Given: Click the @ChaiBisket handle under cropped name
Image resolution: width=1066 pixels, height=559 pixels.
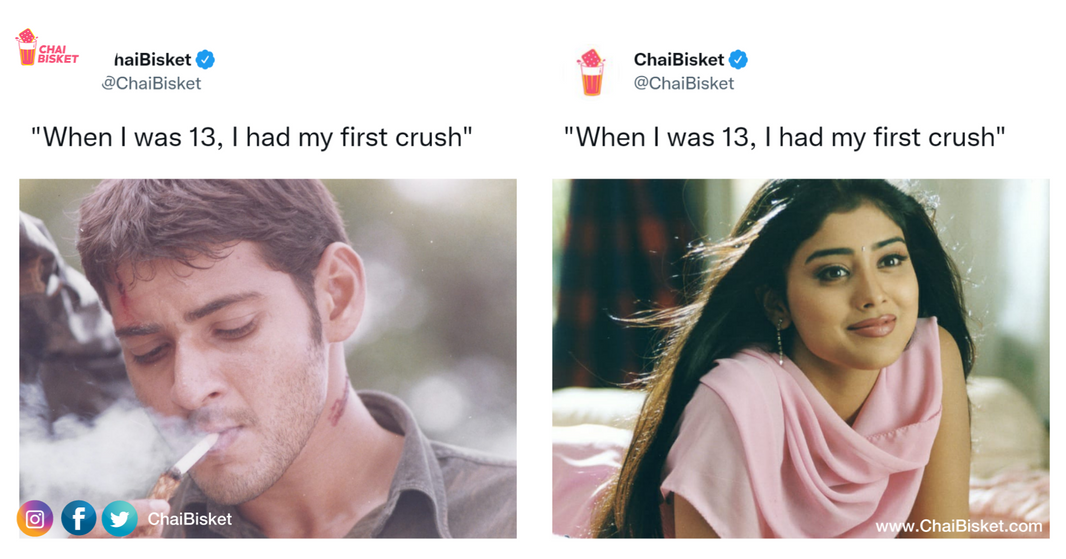Looking at the screenshot, I should 152,84.
